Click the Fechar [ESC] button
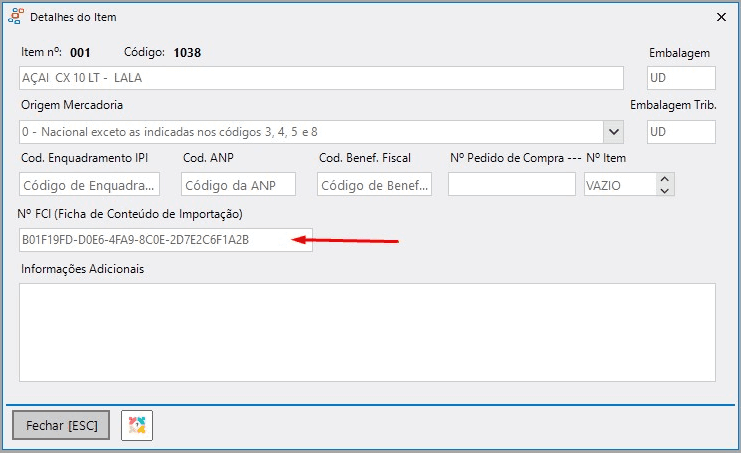 click(61, 425)
